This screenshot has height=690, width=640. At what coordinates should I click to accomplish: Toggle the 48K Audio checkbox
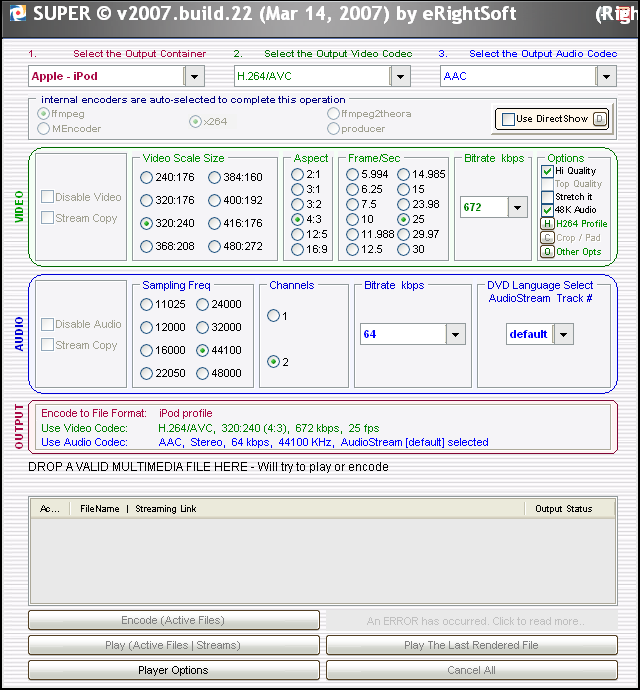click(x=547, y=210)
